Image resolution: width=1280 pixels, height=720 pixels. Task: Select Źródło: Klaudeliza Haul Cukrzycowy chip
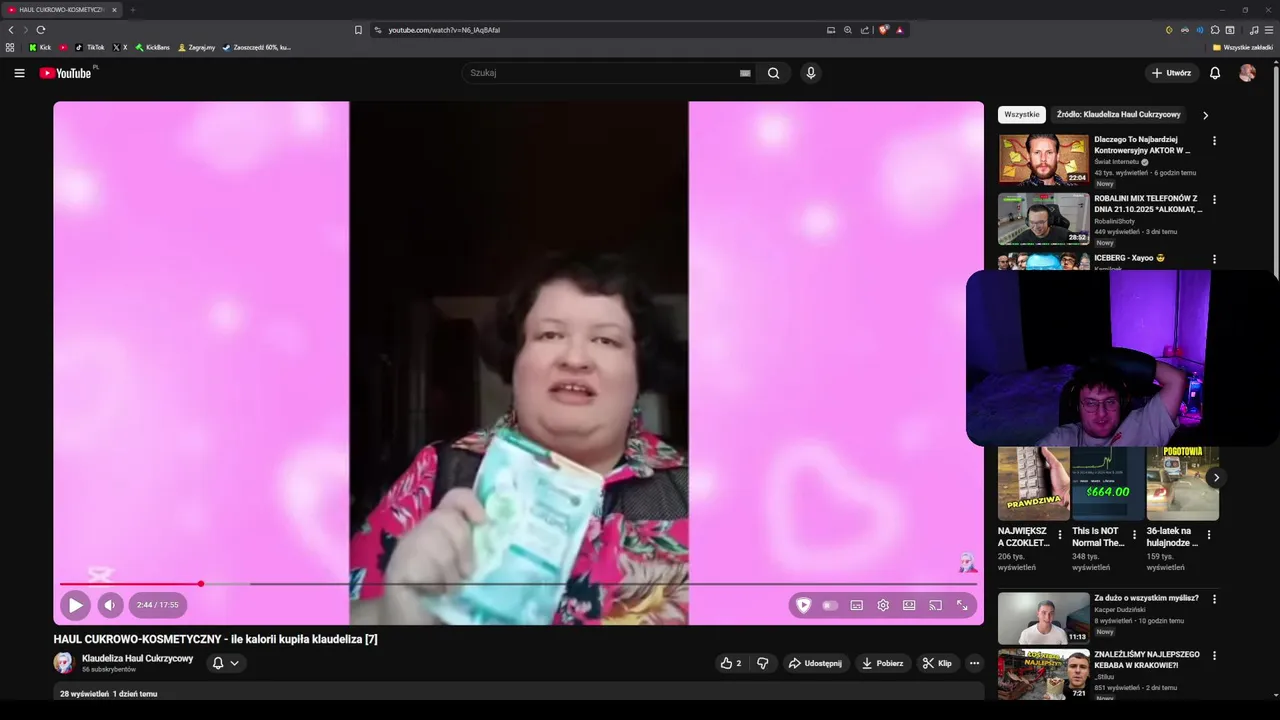[1118, 115]
